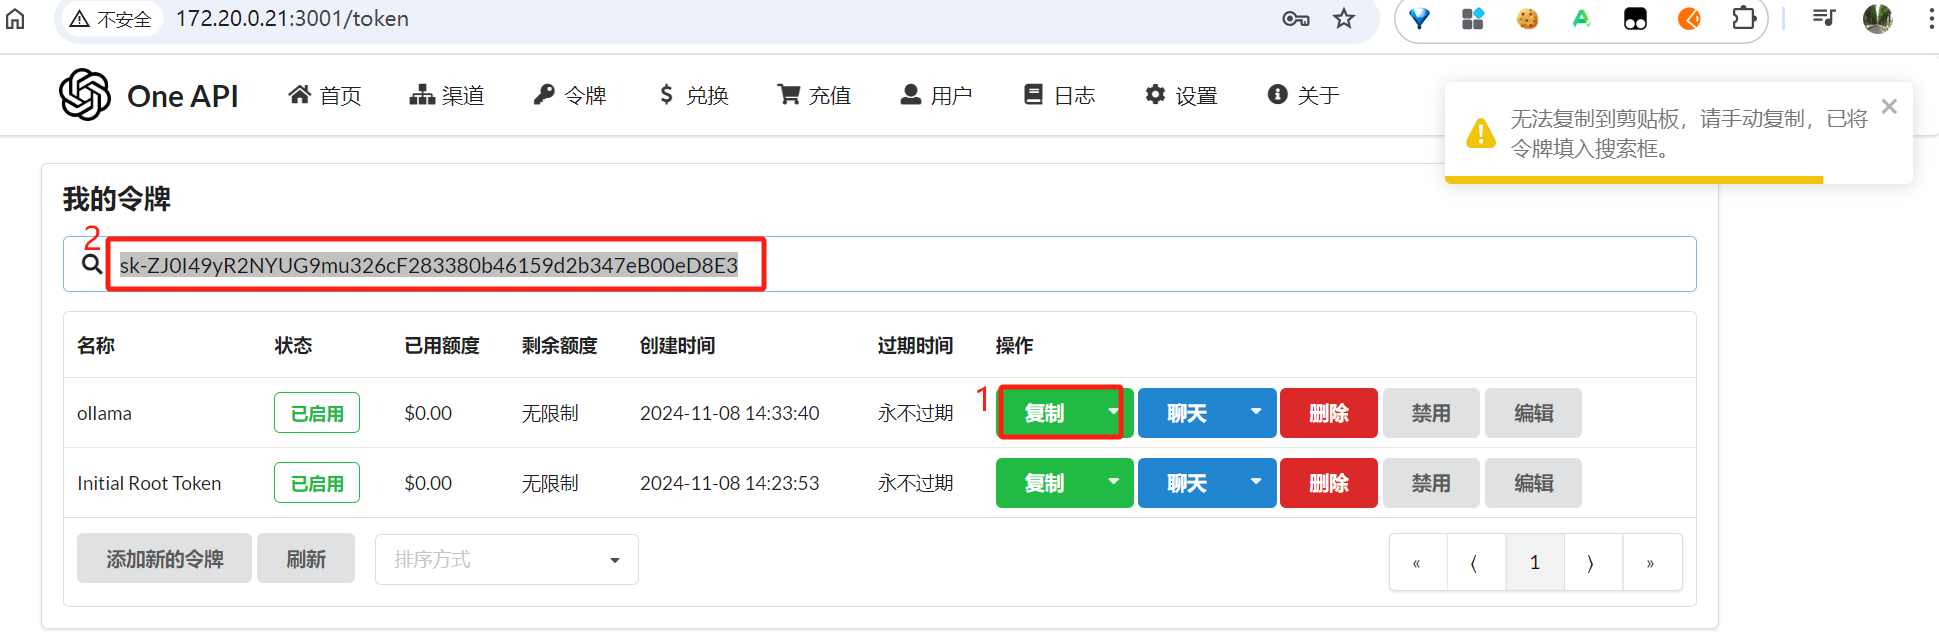Go to first page with « button
Screen dimensions: 1939x642
(x=1417, y=563)
